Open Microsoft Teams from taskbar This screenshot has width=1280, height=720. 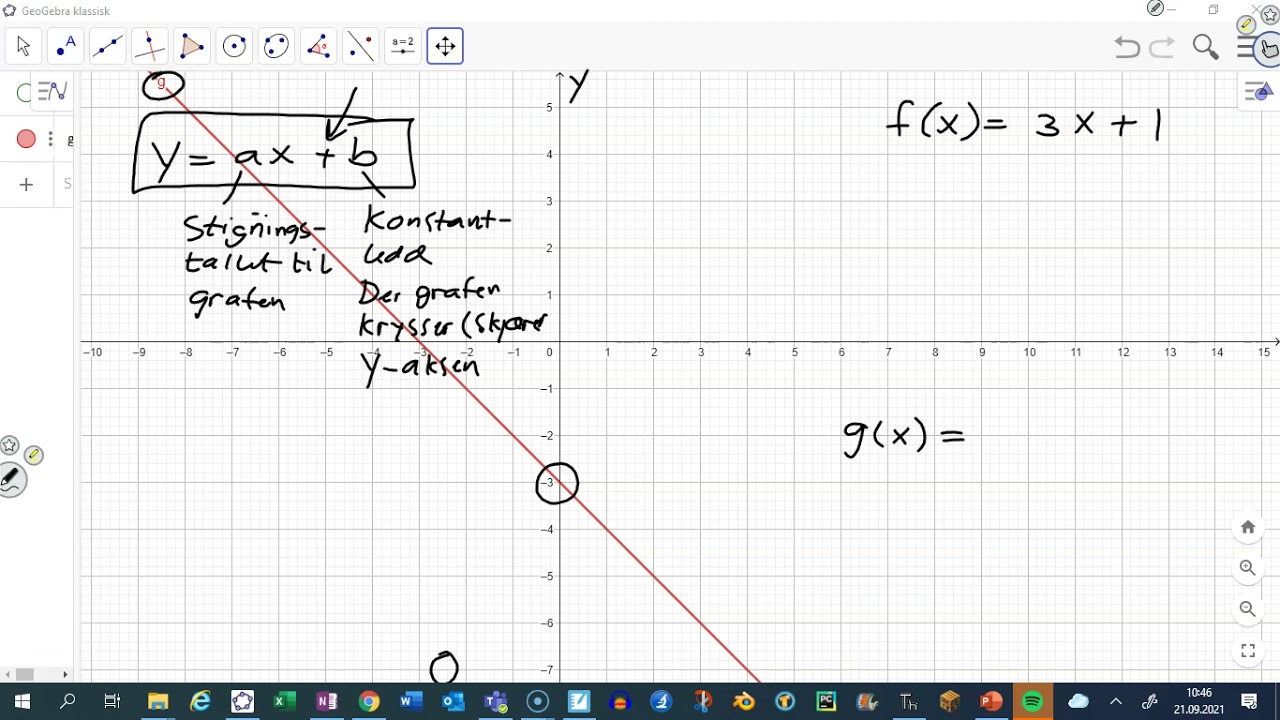click(x=496, y=701)
